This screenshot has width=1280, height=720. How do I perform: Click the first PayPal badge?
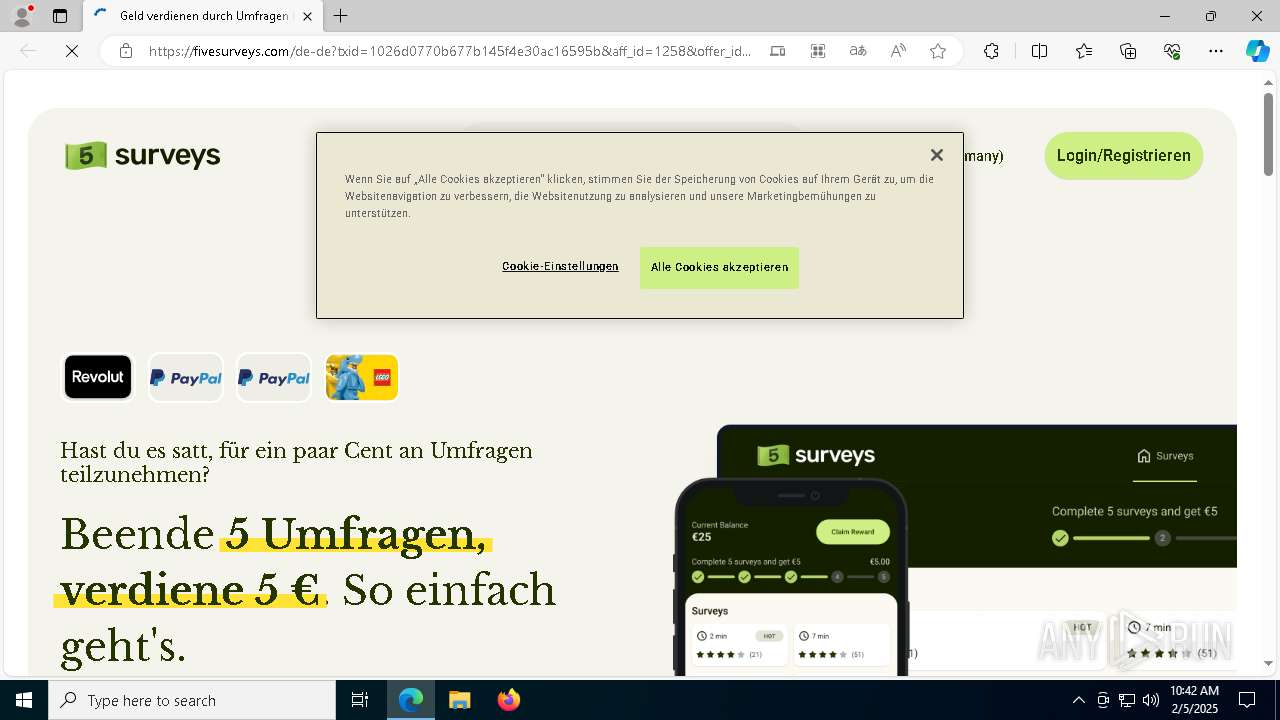(x=186, y=377)
